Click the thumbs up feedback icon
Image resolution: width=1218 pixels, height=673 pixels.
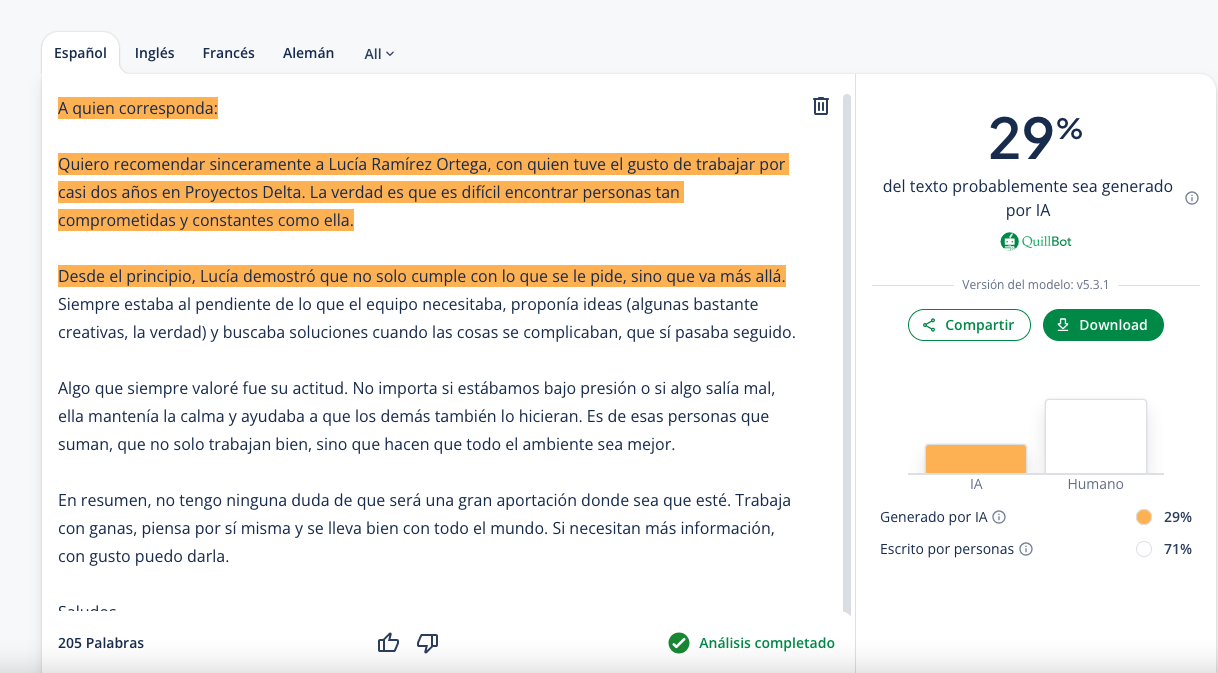388,643
